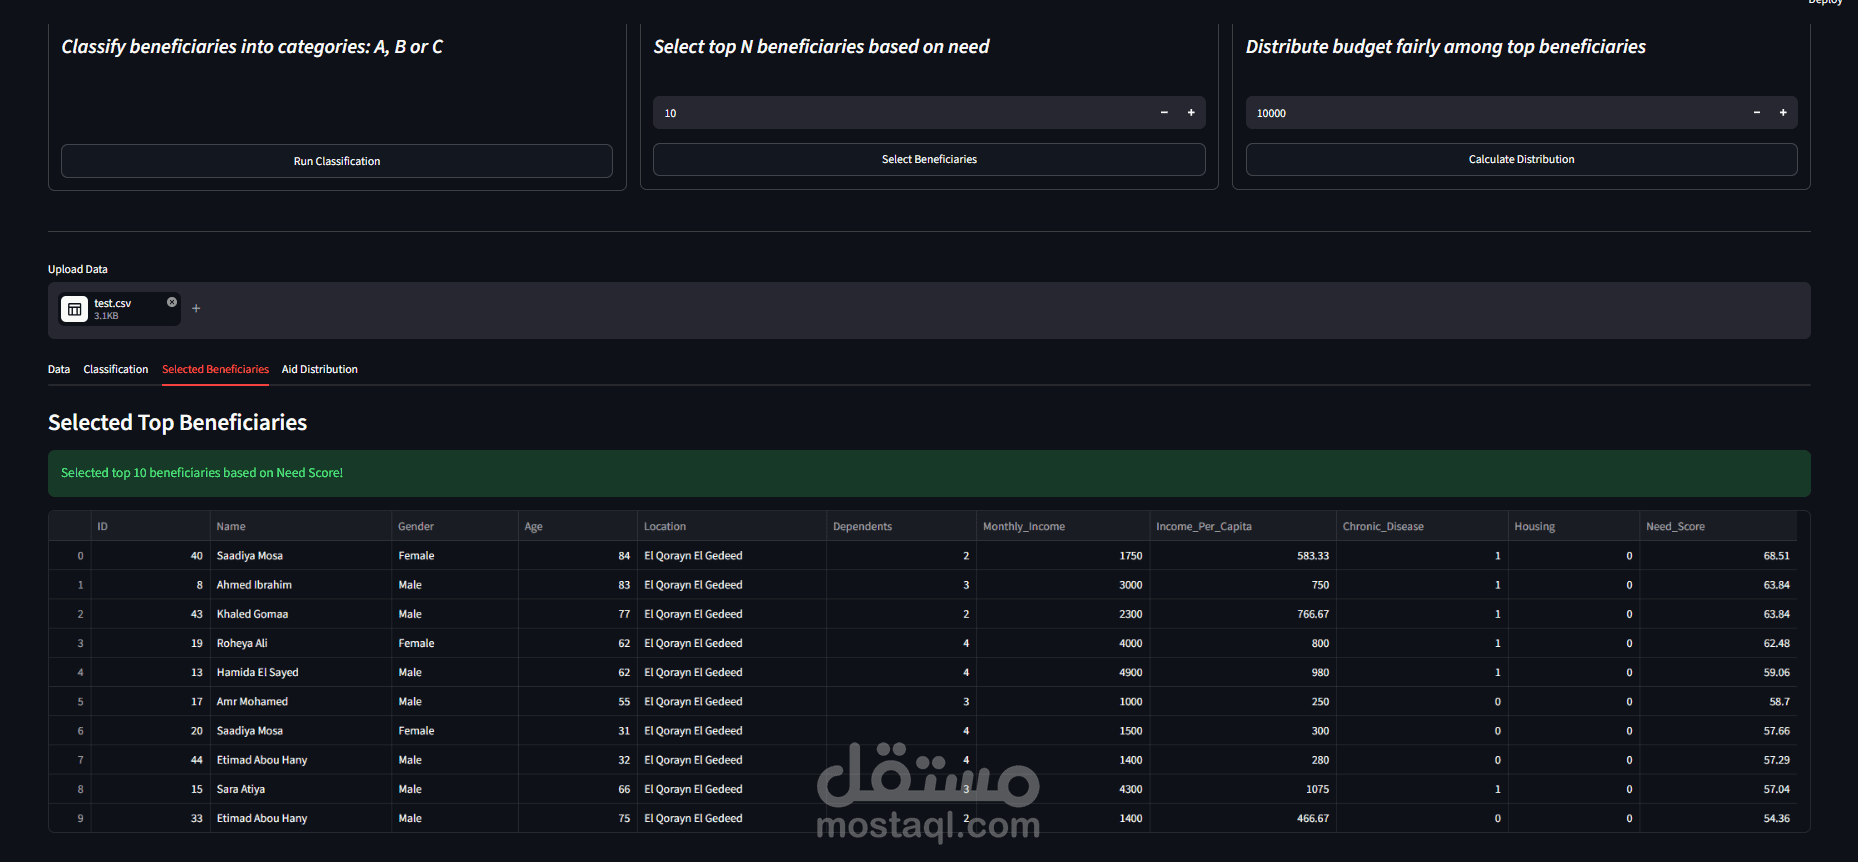Select the name cell Sara Atiya
The image size is (1858, 862).
pos(301,789)
